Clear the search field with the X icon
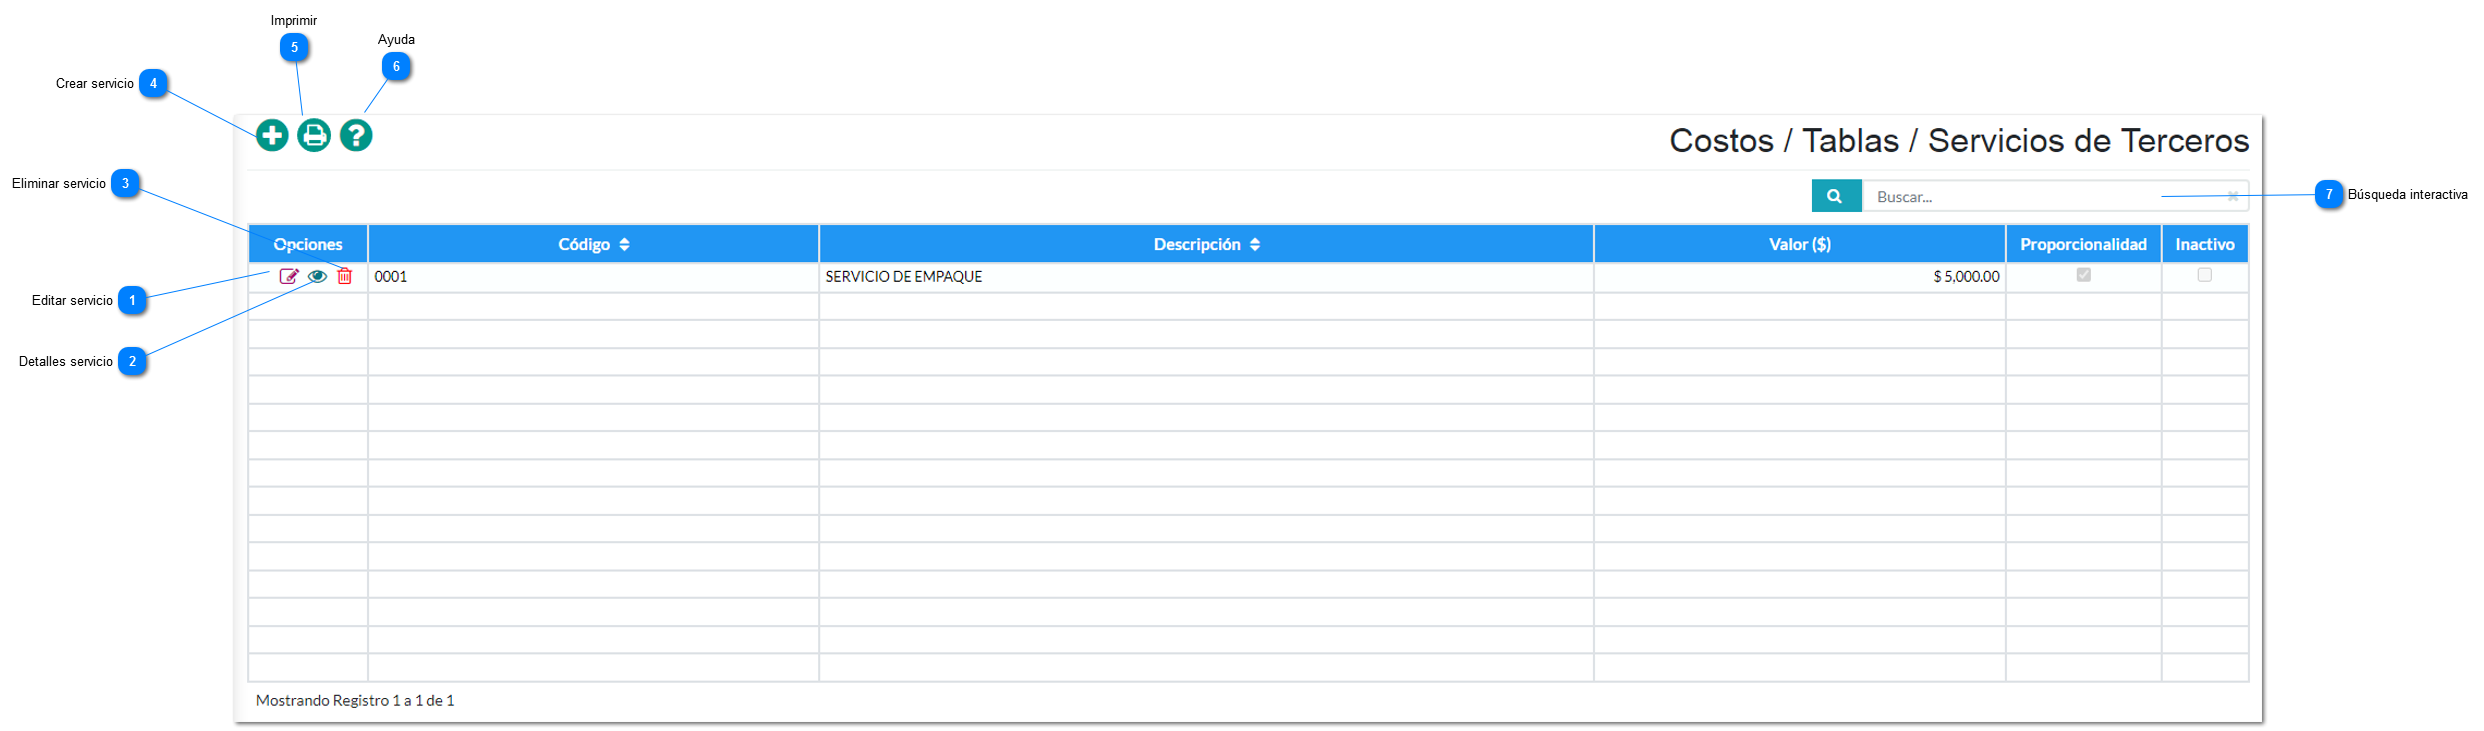2484x731 pixels. [x=2233, y=196]
